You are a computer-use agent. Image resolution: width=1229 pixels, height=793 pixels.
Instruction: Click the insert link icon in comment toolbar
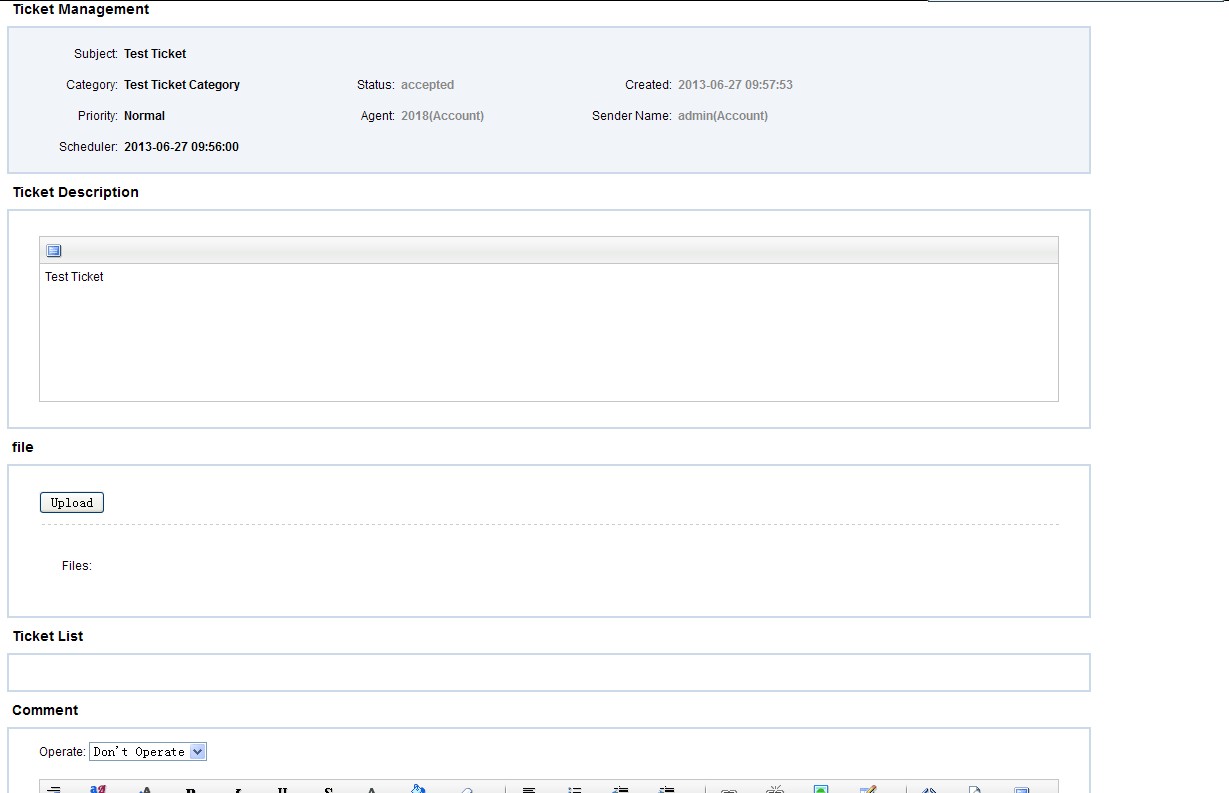click(729, 790)
